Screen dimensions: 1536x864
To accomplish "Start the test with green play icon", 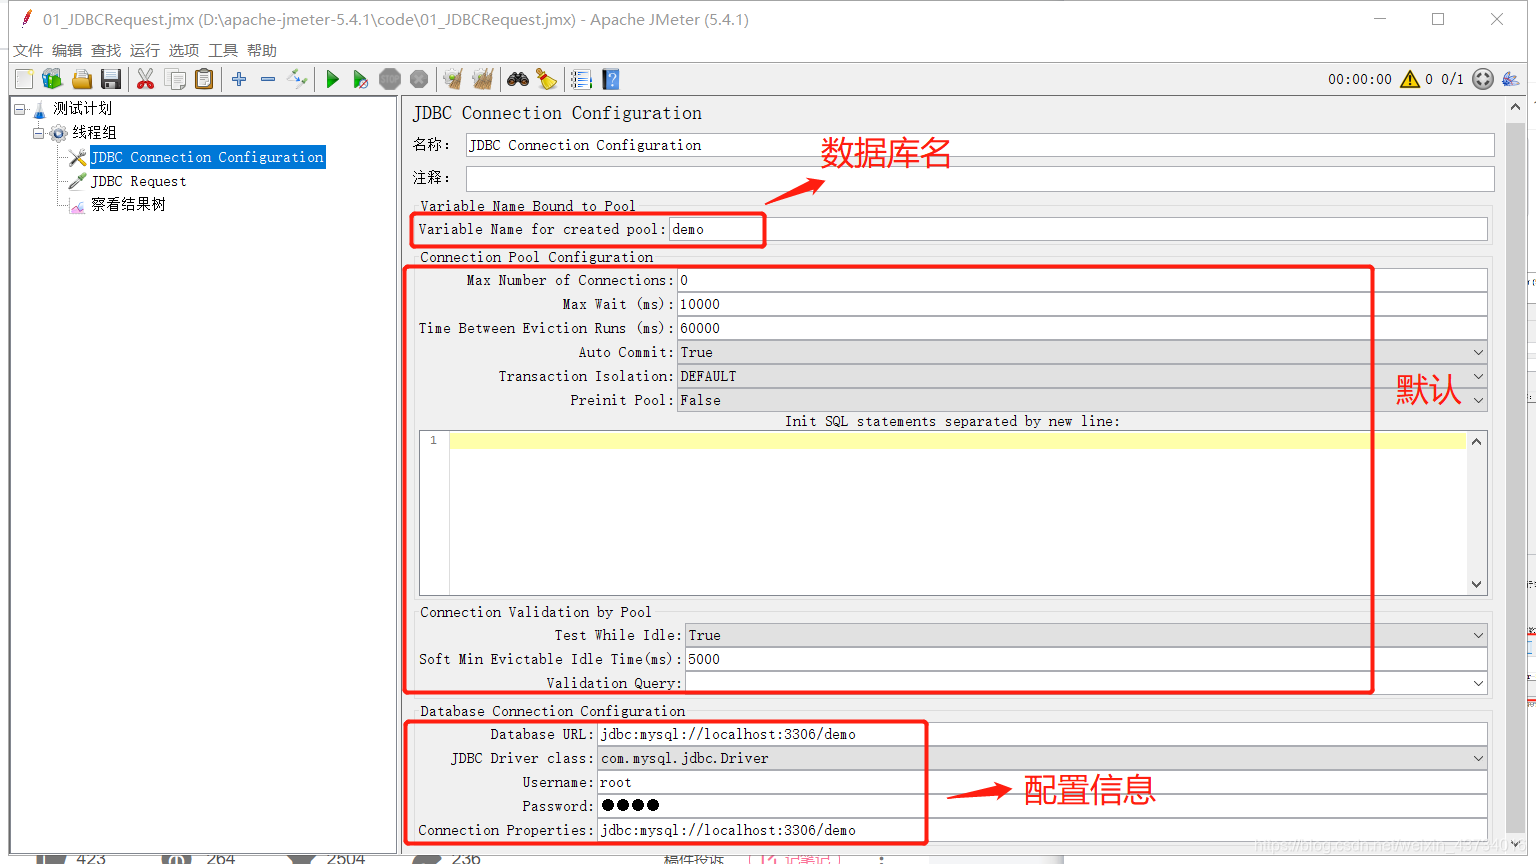I will (x=332, y=79).
